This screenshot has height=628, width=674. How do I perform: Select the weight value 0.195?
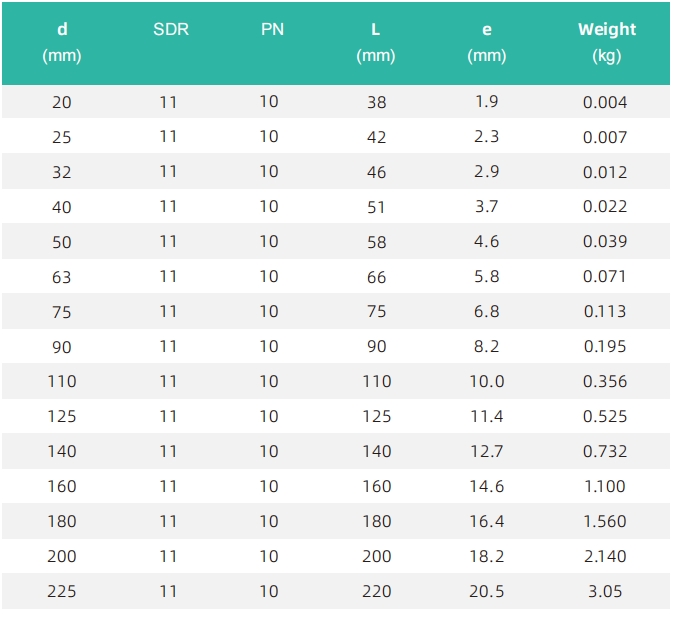tap(605, 346)
